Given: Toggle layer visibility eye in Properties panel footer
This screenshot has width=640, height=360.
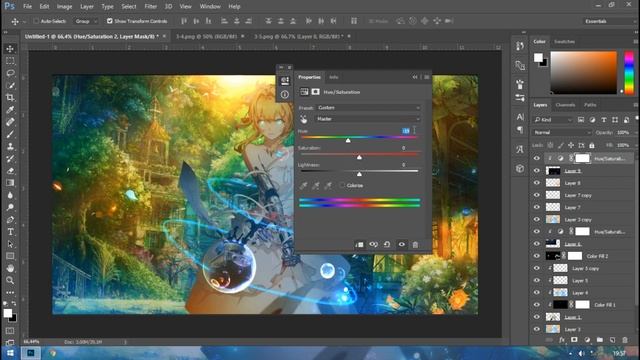Looking at the screenshot, I should tap(402, 244).
